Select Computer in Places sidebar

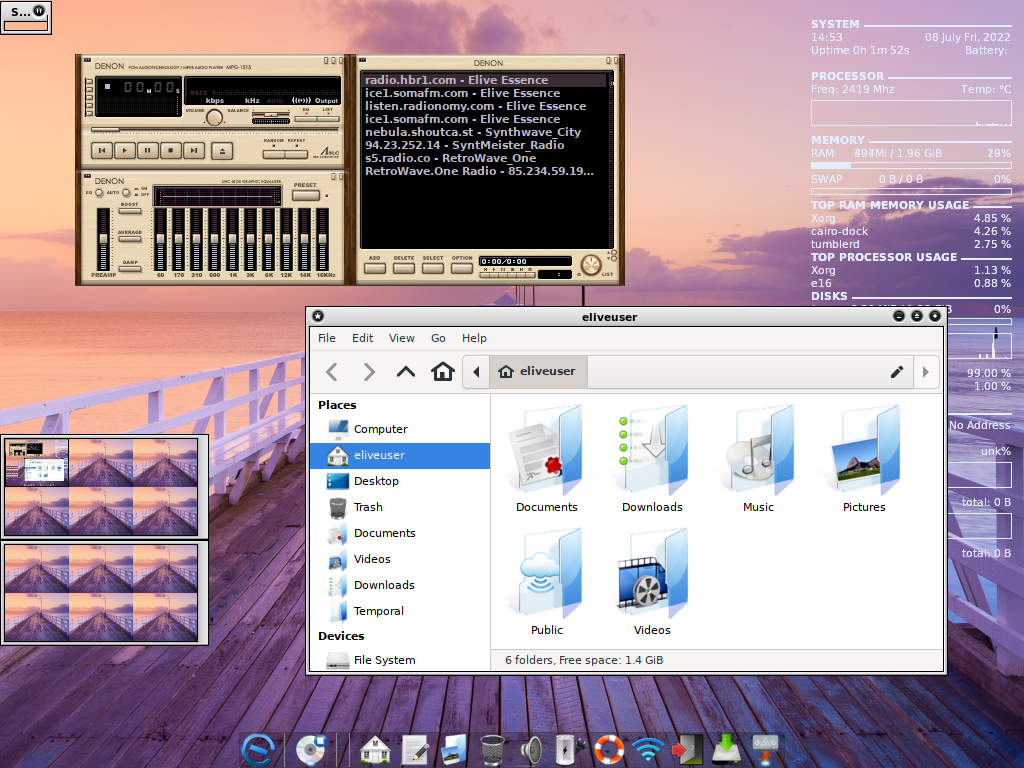[400, 429]
